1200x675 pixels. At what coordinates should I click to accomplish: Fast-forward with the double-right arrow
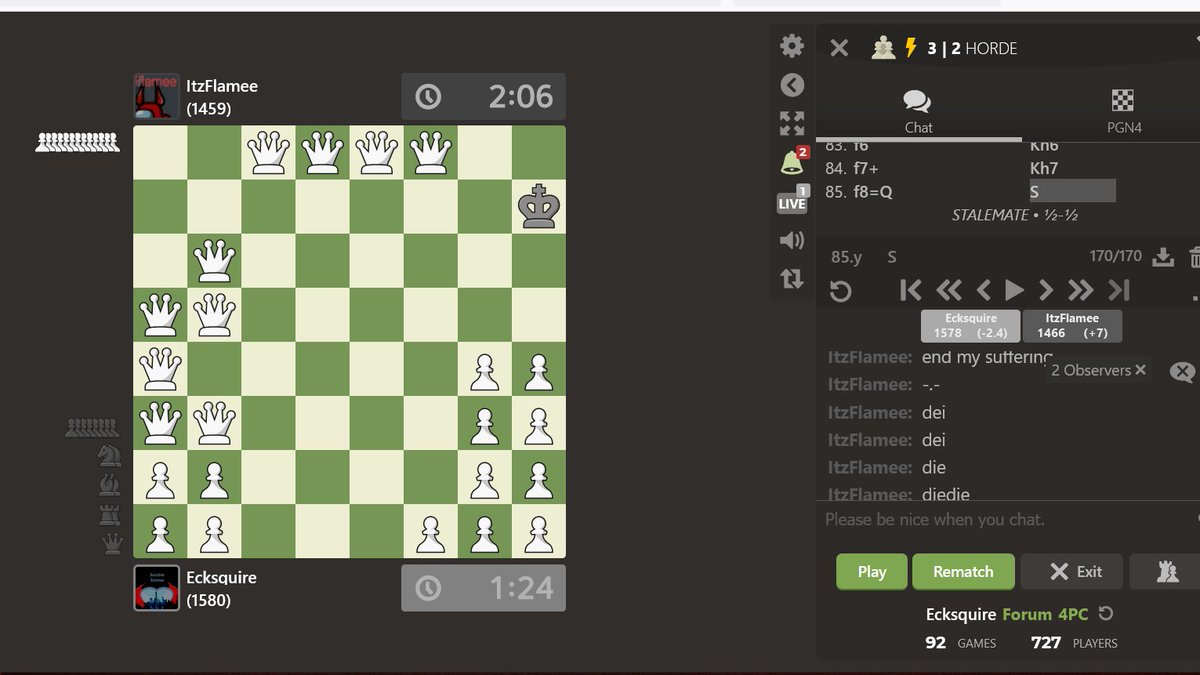(1080, 290)
